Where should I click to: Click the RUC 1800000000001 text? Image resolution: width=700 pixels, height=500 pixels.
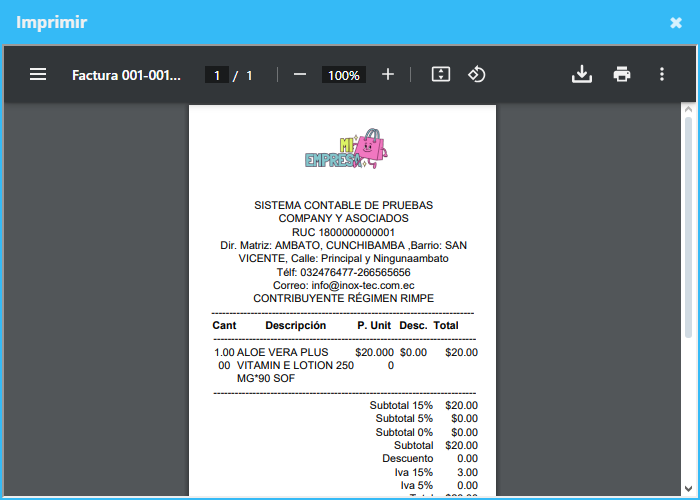[343, 232]
